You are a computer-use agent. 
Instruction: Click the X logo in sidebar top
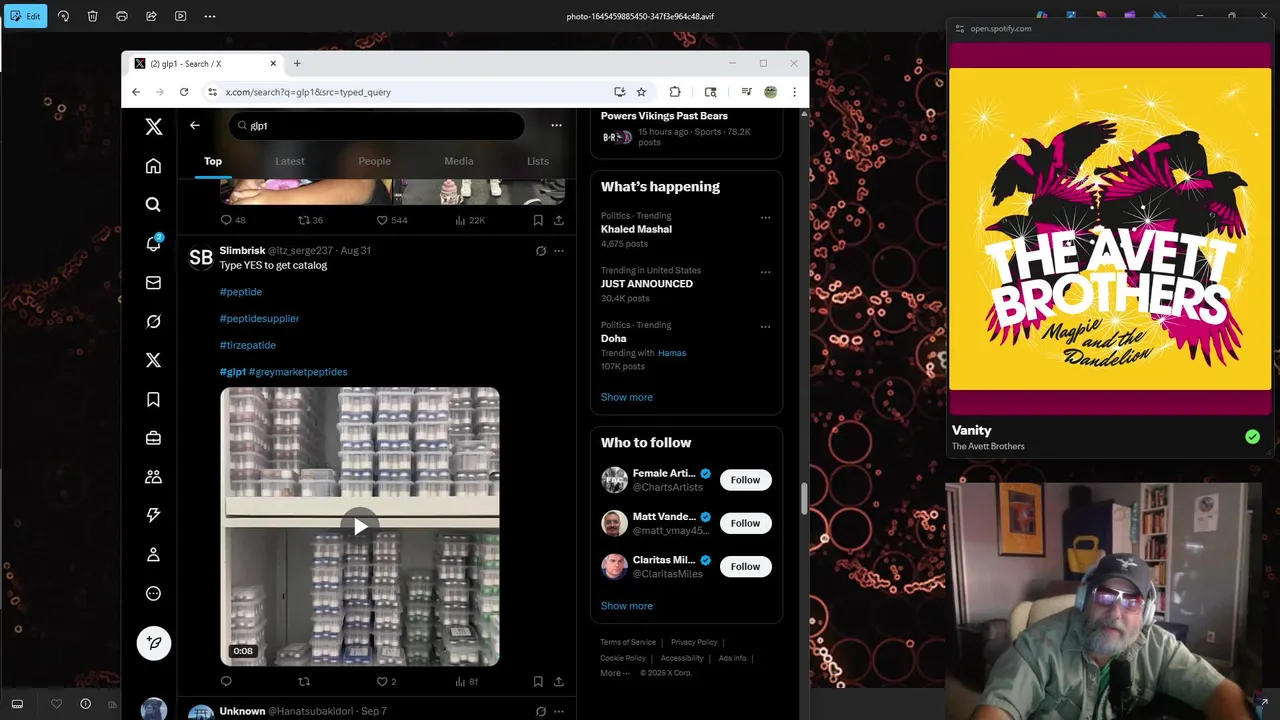click(x=153, y=126)
